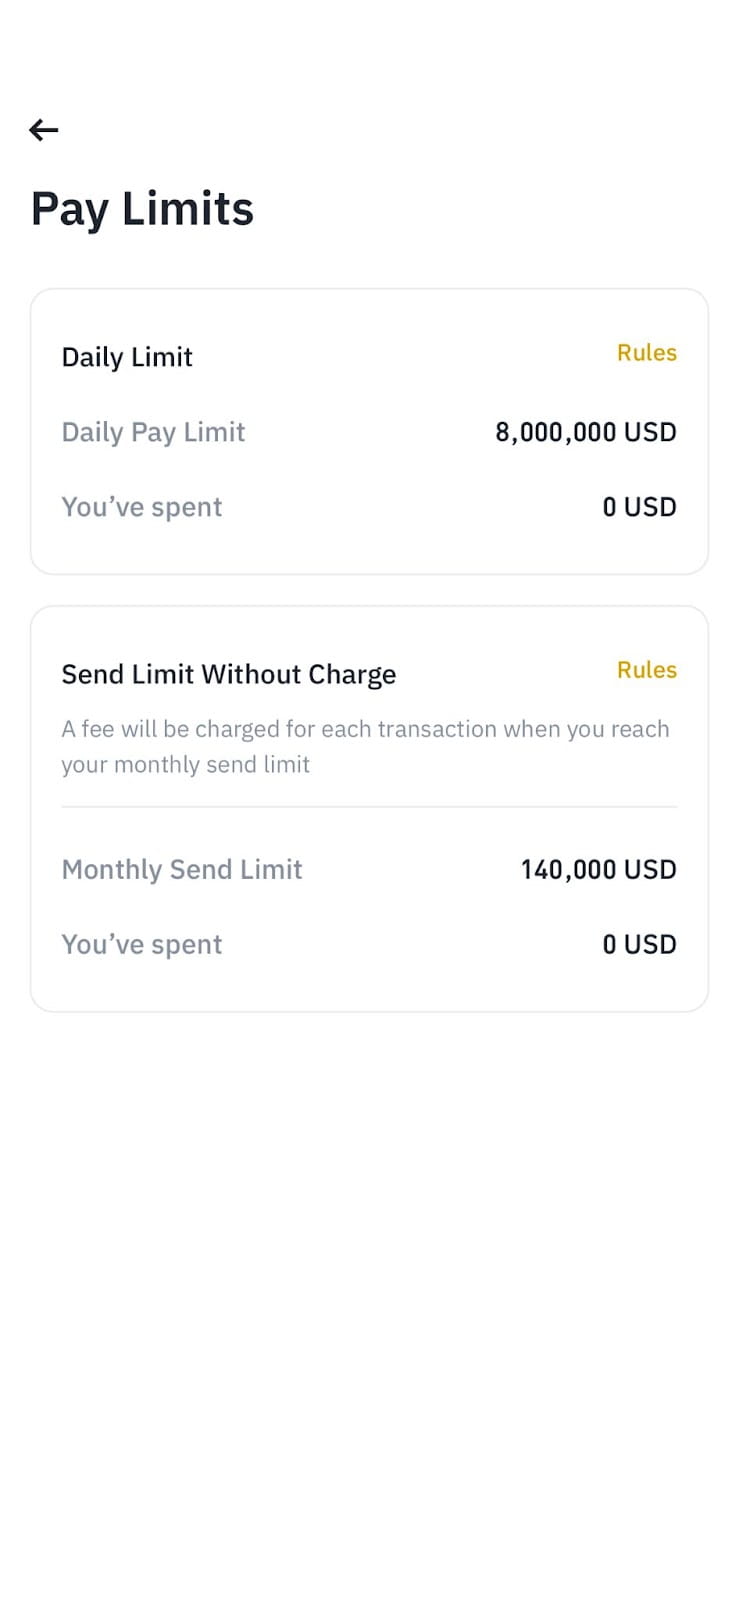Tap You've spent label in Send Limit card
739x1600 pixels.
pyautogui.click(x=142, y=944)
